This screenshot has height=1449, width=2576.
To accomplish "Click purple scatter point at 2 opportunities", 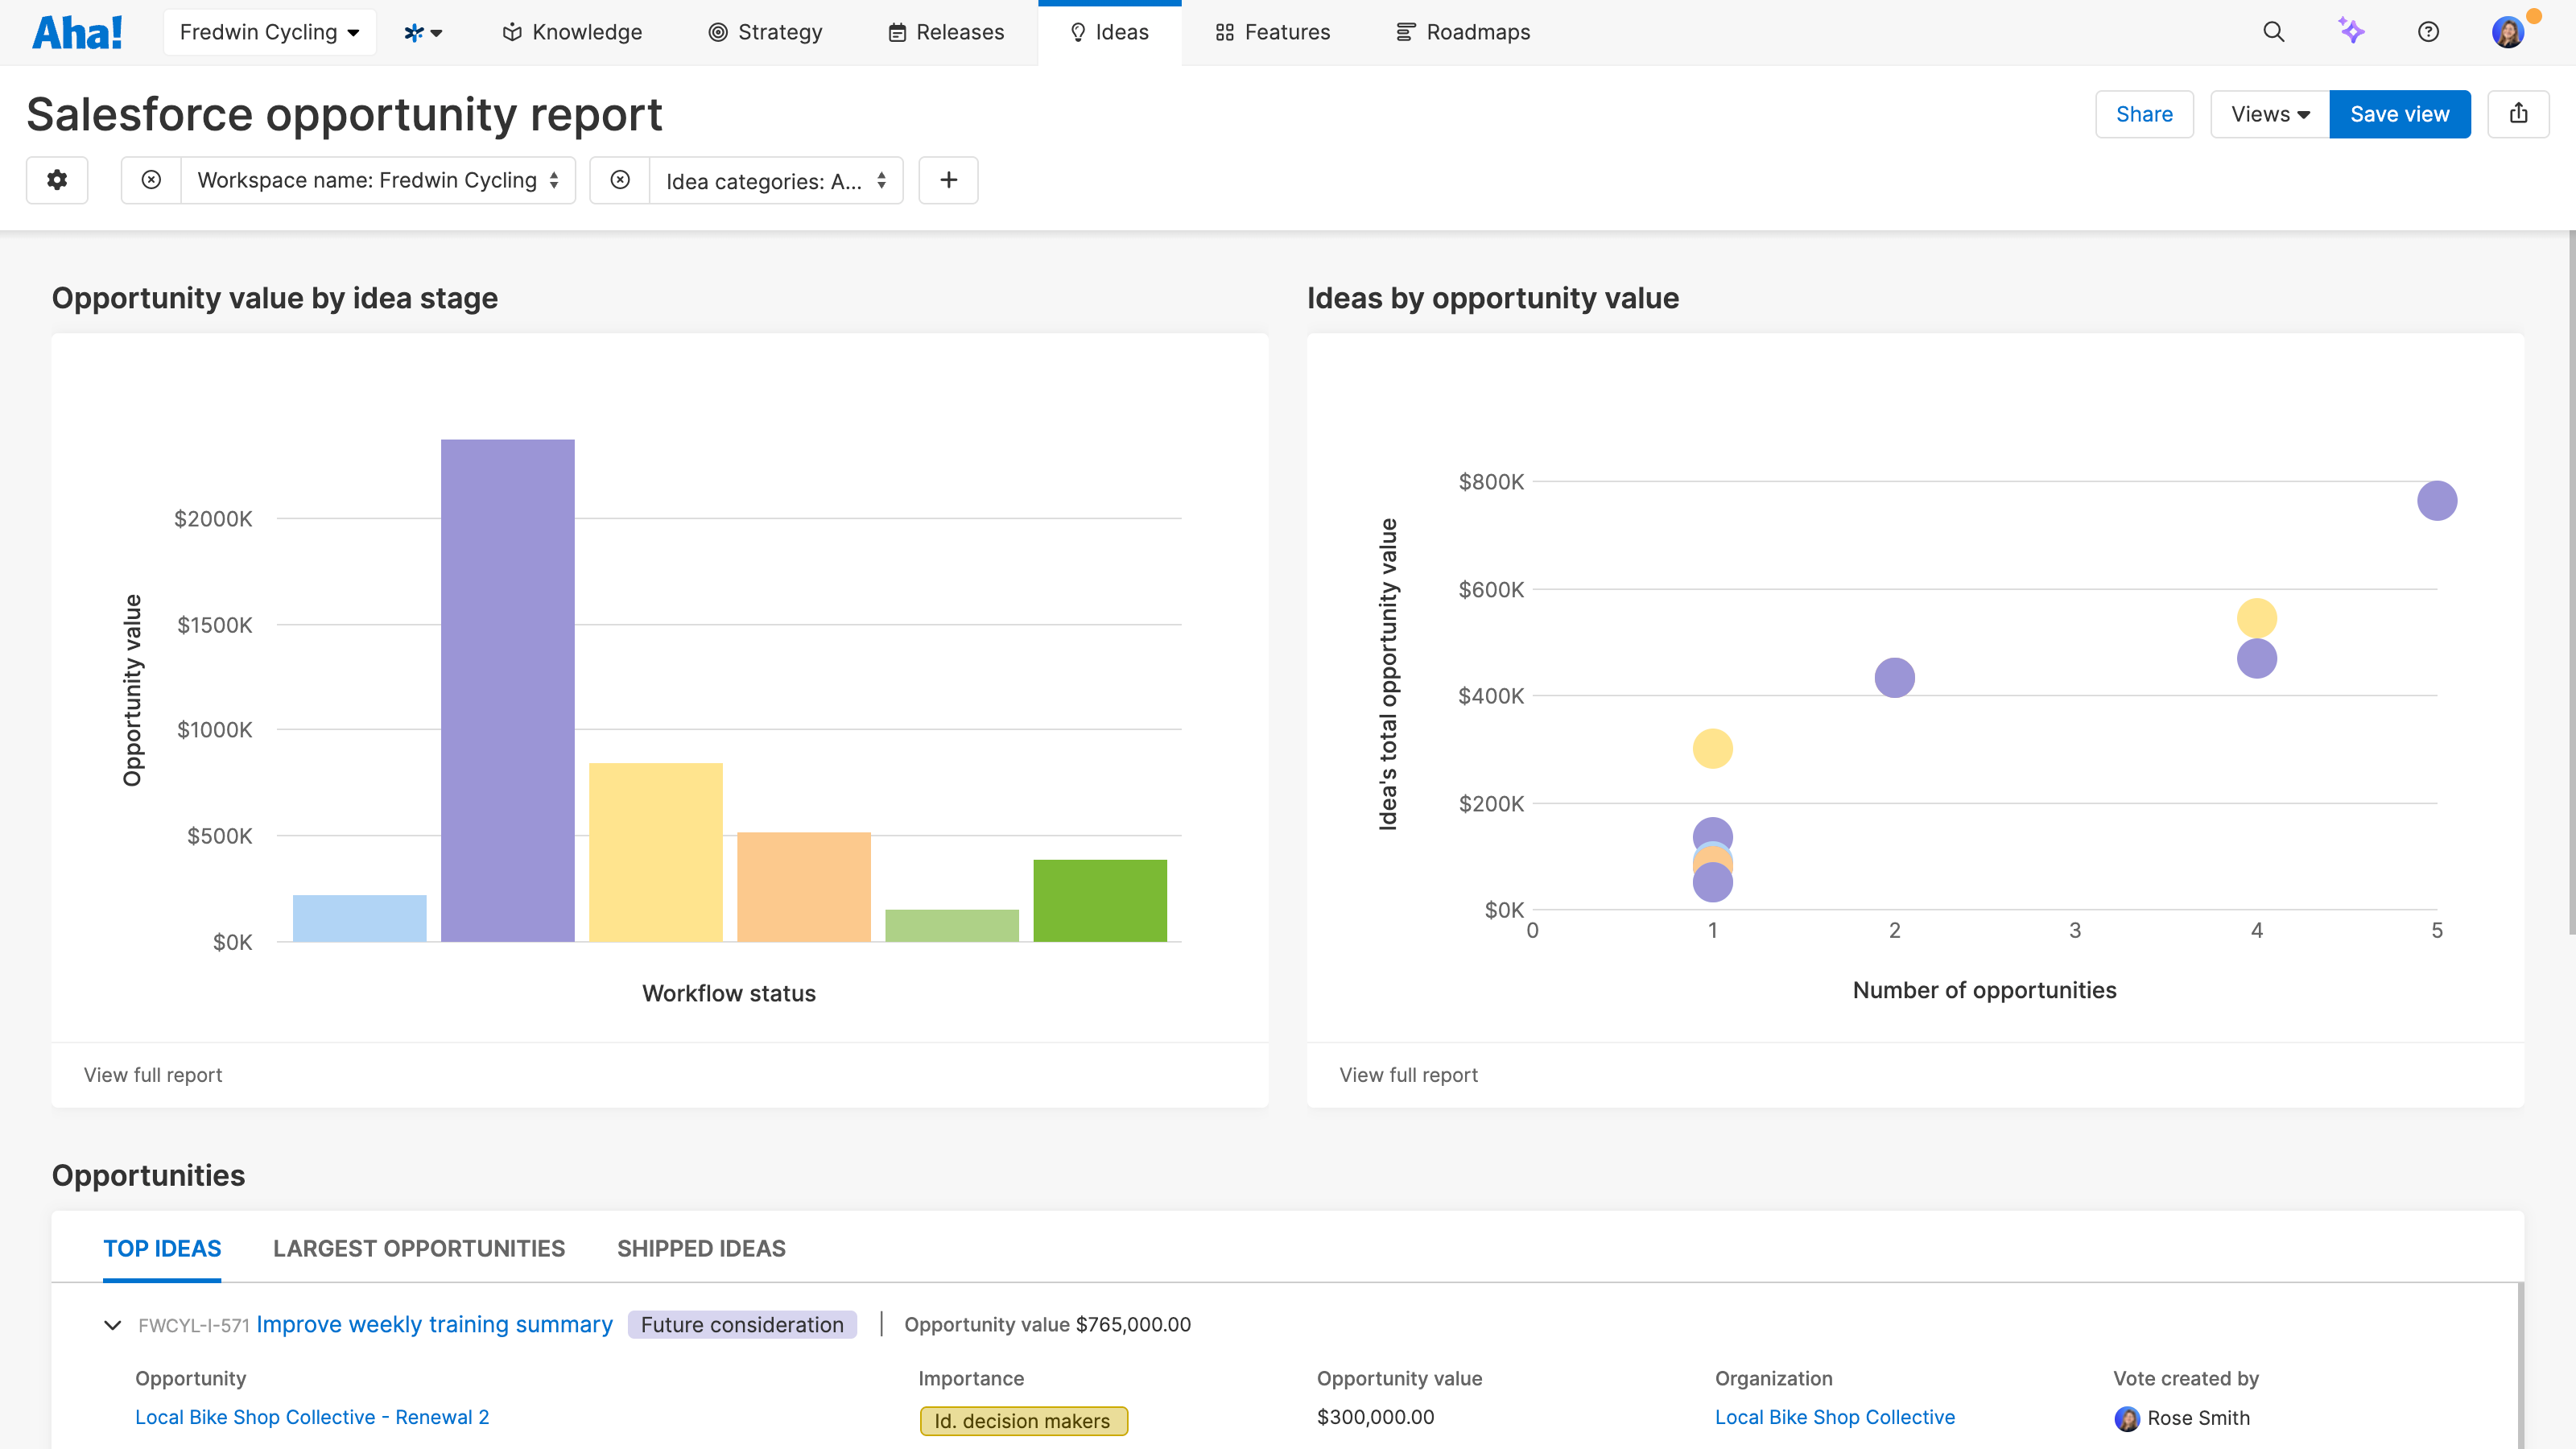I will [1894, 677].
